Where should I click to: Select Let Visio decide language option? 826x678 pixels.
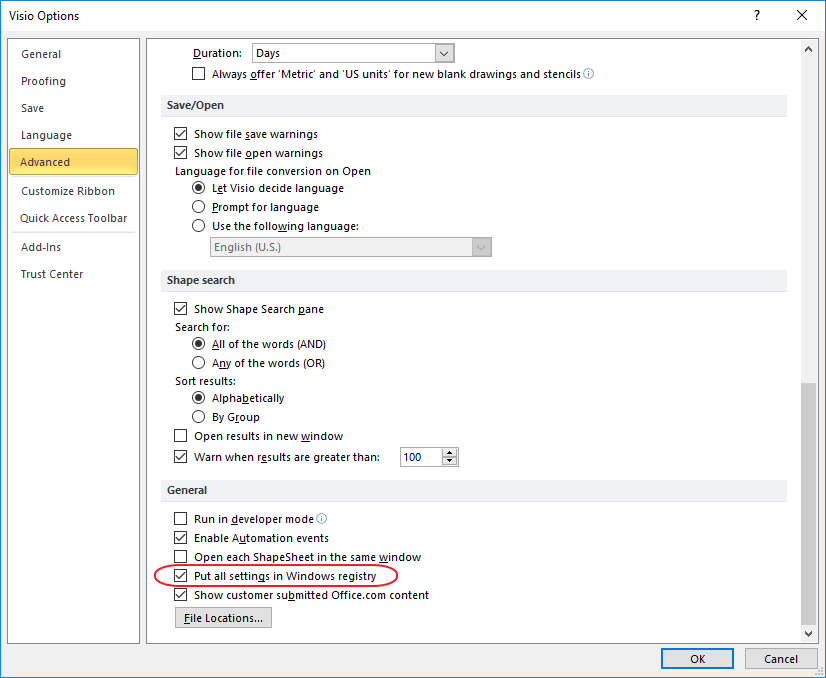(x=199, y=188)
